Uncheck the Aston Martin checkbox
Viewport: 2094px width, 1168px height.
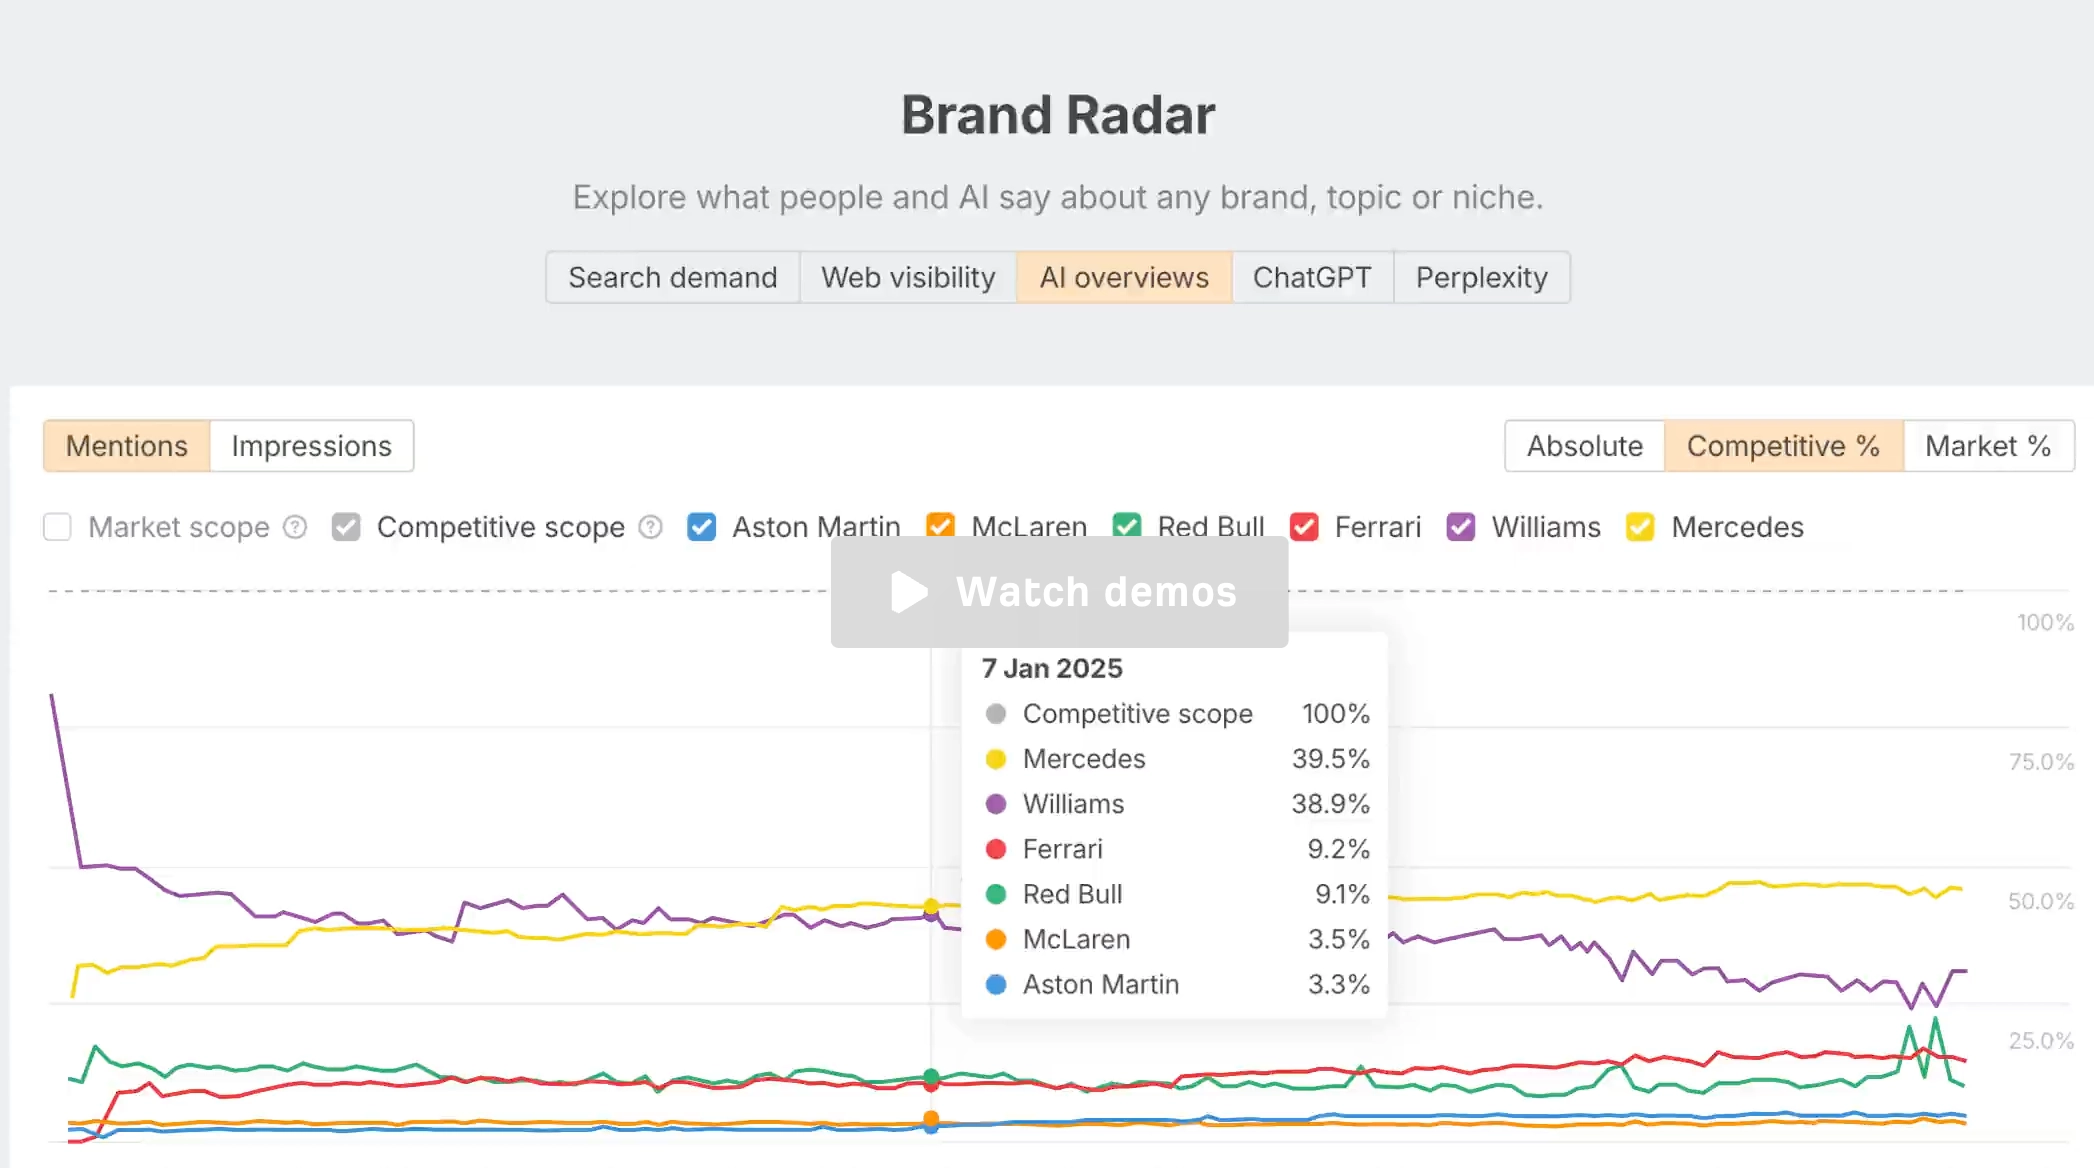pyautogui.click(x=702, y=527)
